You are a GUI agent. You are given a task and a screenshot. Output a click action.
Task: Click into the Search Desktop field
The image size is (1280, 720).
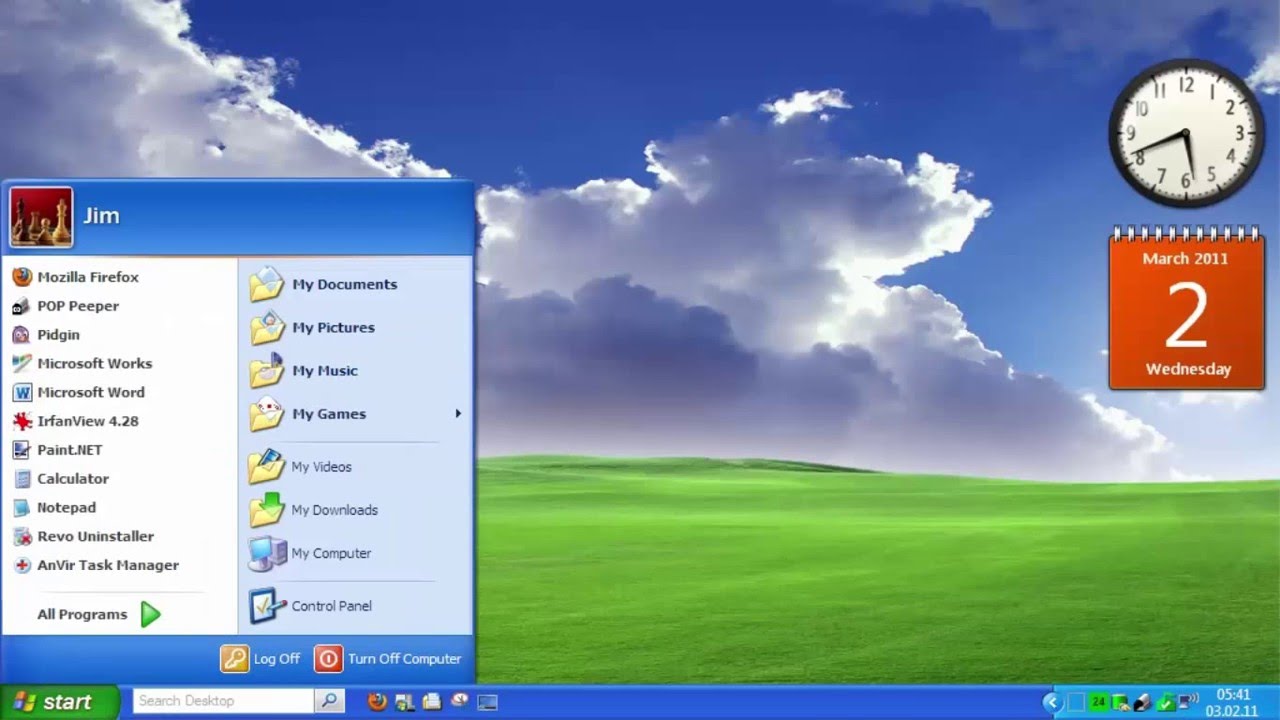[x=224, y=701]
